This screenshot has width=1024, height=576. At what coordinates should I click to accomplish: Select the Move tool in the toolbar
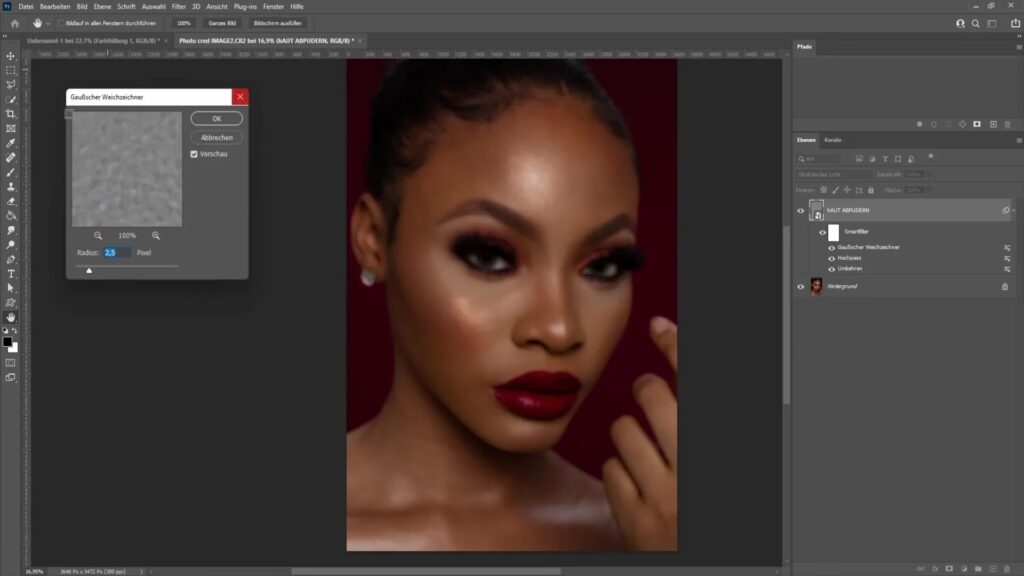[11, 56]
